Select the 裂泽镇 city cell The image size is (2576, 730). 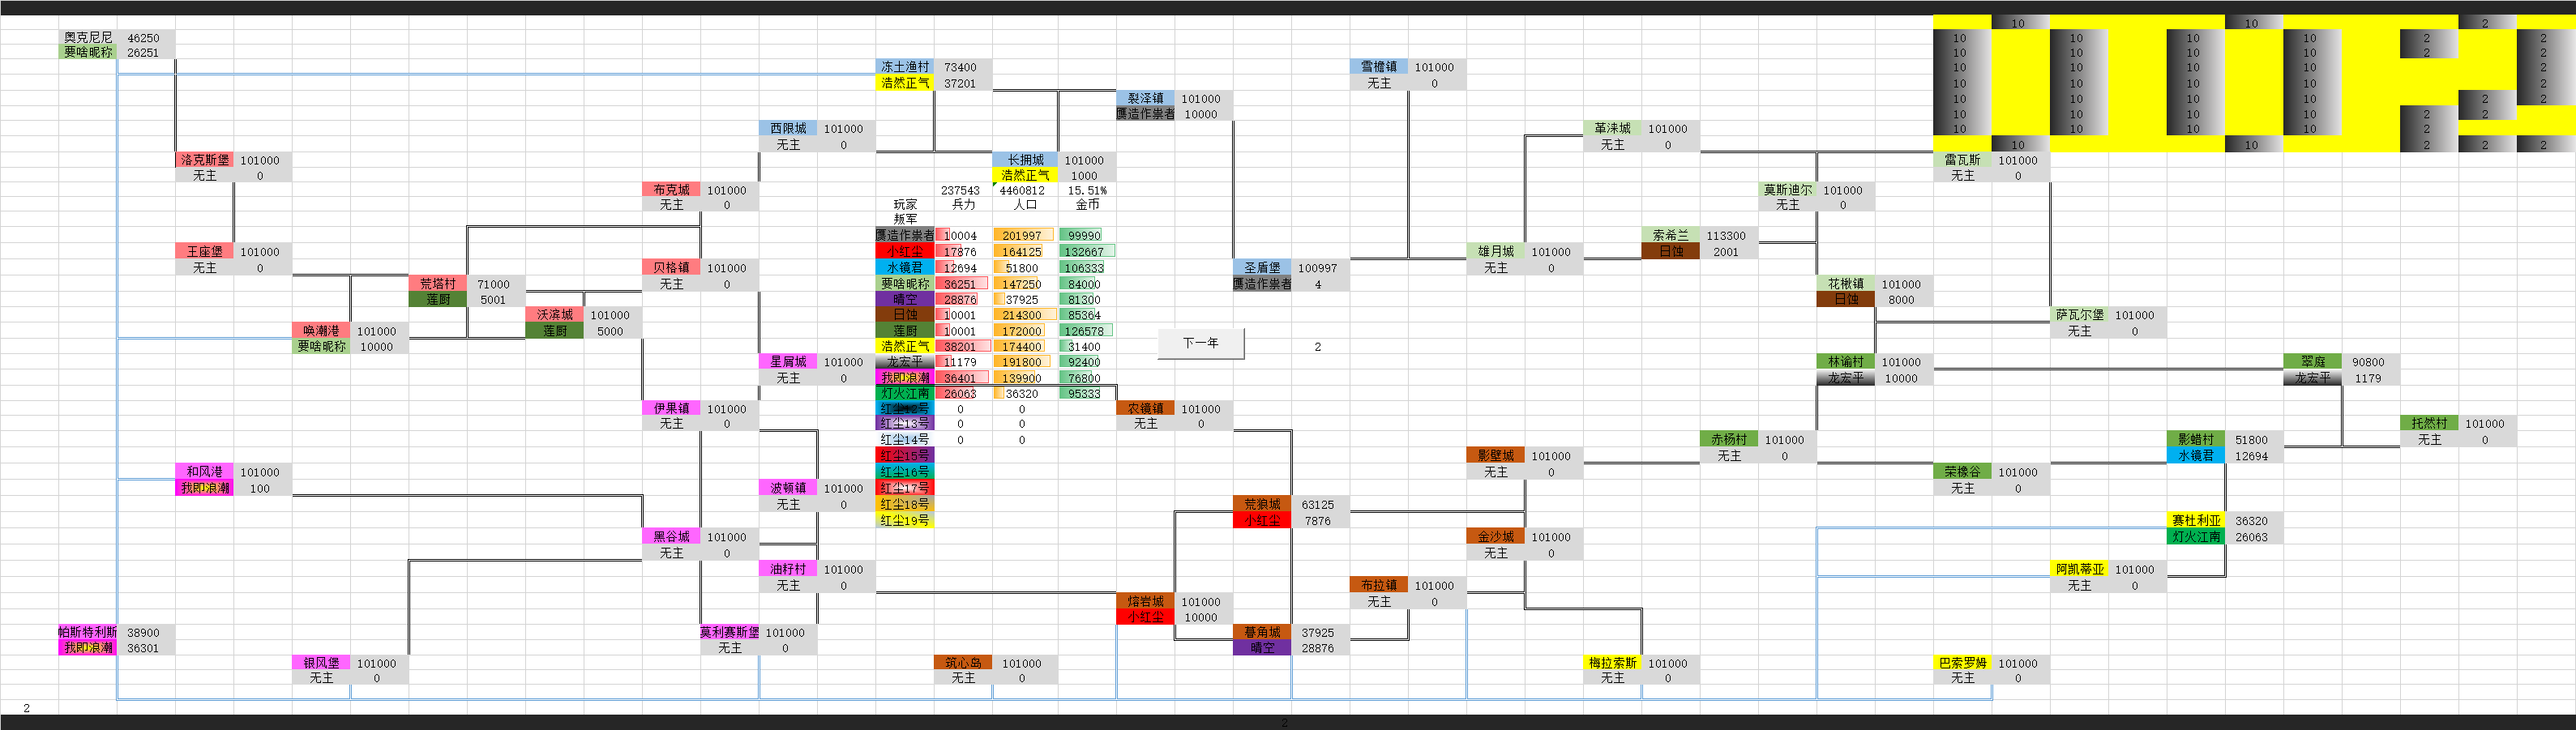click(1145, 99)
